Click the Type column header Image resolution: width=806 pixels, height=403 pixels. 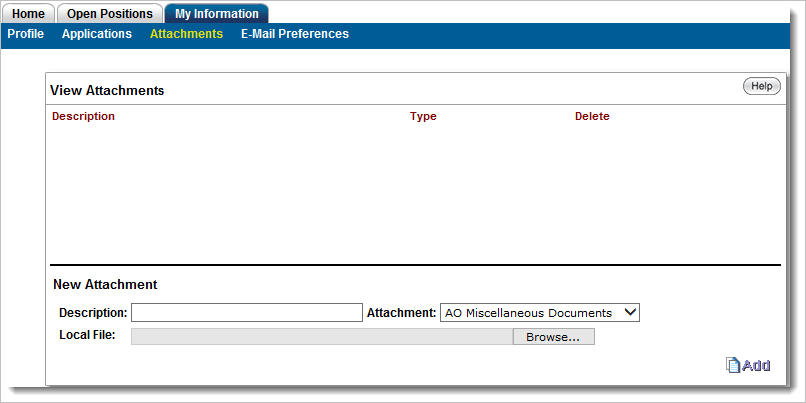423,116
